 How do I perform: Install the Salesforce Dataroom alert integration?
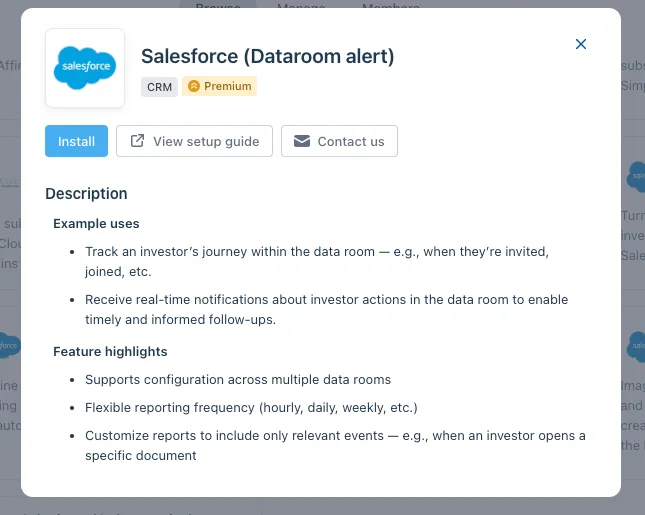tap(77, 141)
